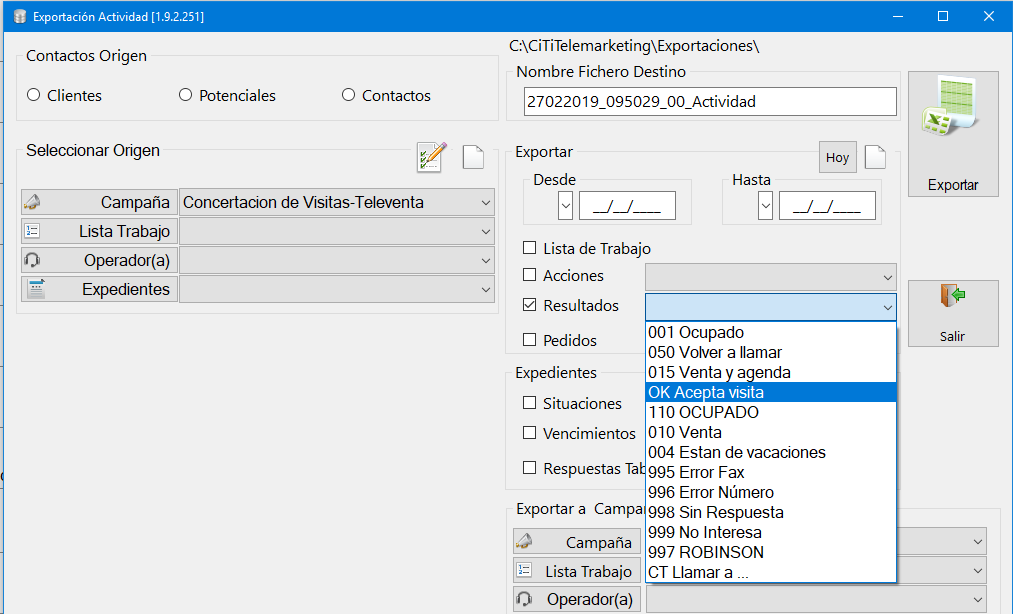Select '997 ROBINSON' result entry
The width and height of the screenshot is (1013, 614).
coord(771,553)
